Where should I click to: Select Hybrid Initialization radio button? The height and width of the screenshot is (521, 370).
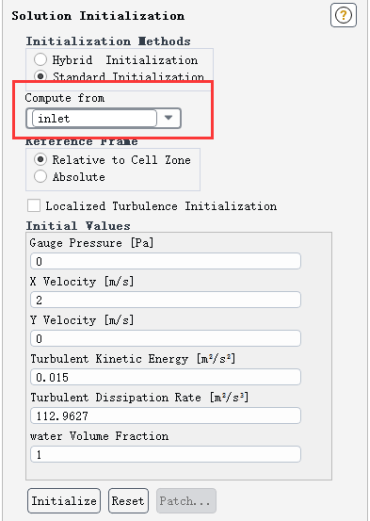[x=40, y=60]
